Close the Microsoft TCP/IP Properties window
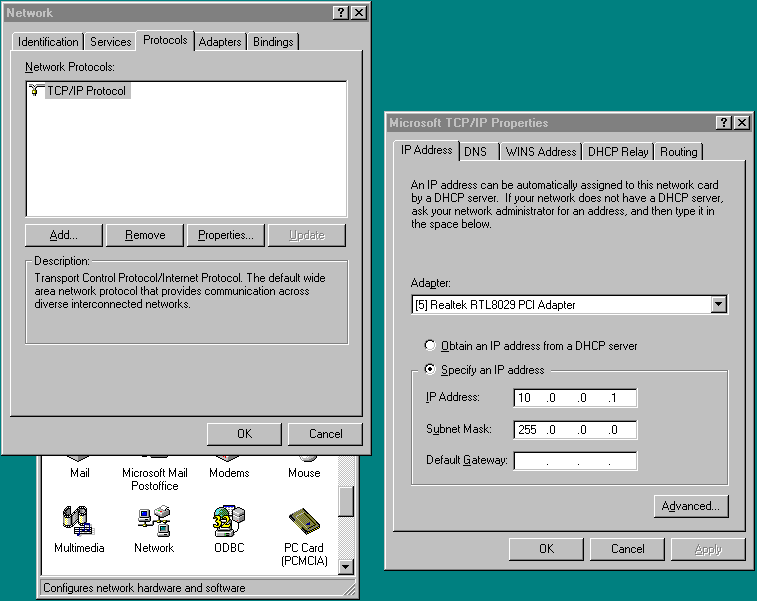Image resolution: width=757 pixels, height=601 pixels. [742, 123]
